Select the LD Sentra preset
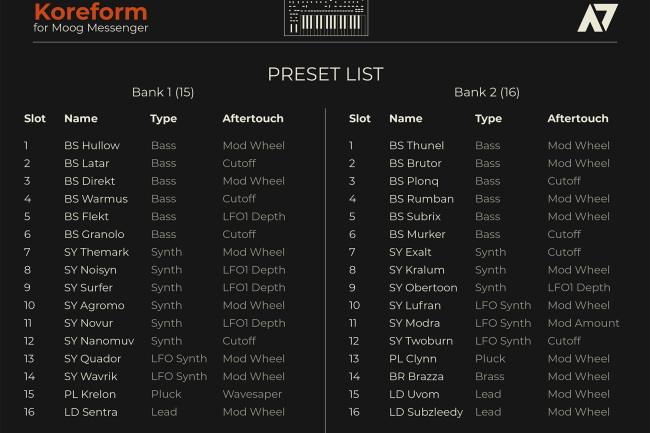The height and width of the screenshot is (433, 650). [90, 412]
